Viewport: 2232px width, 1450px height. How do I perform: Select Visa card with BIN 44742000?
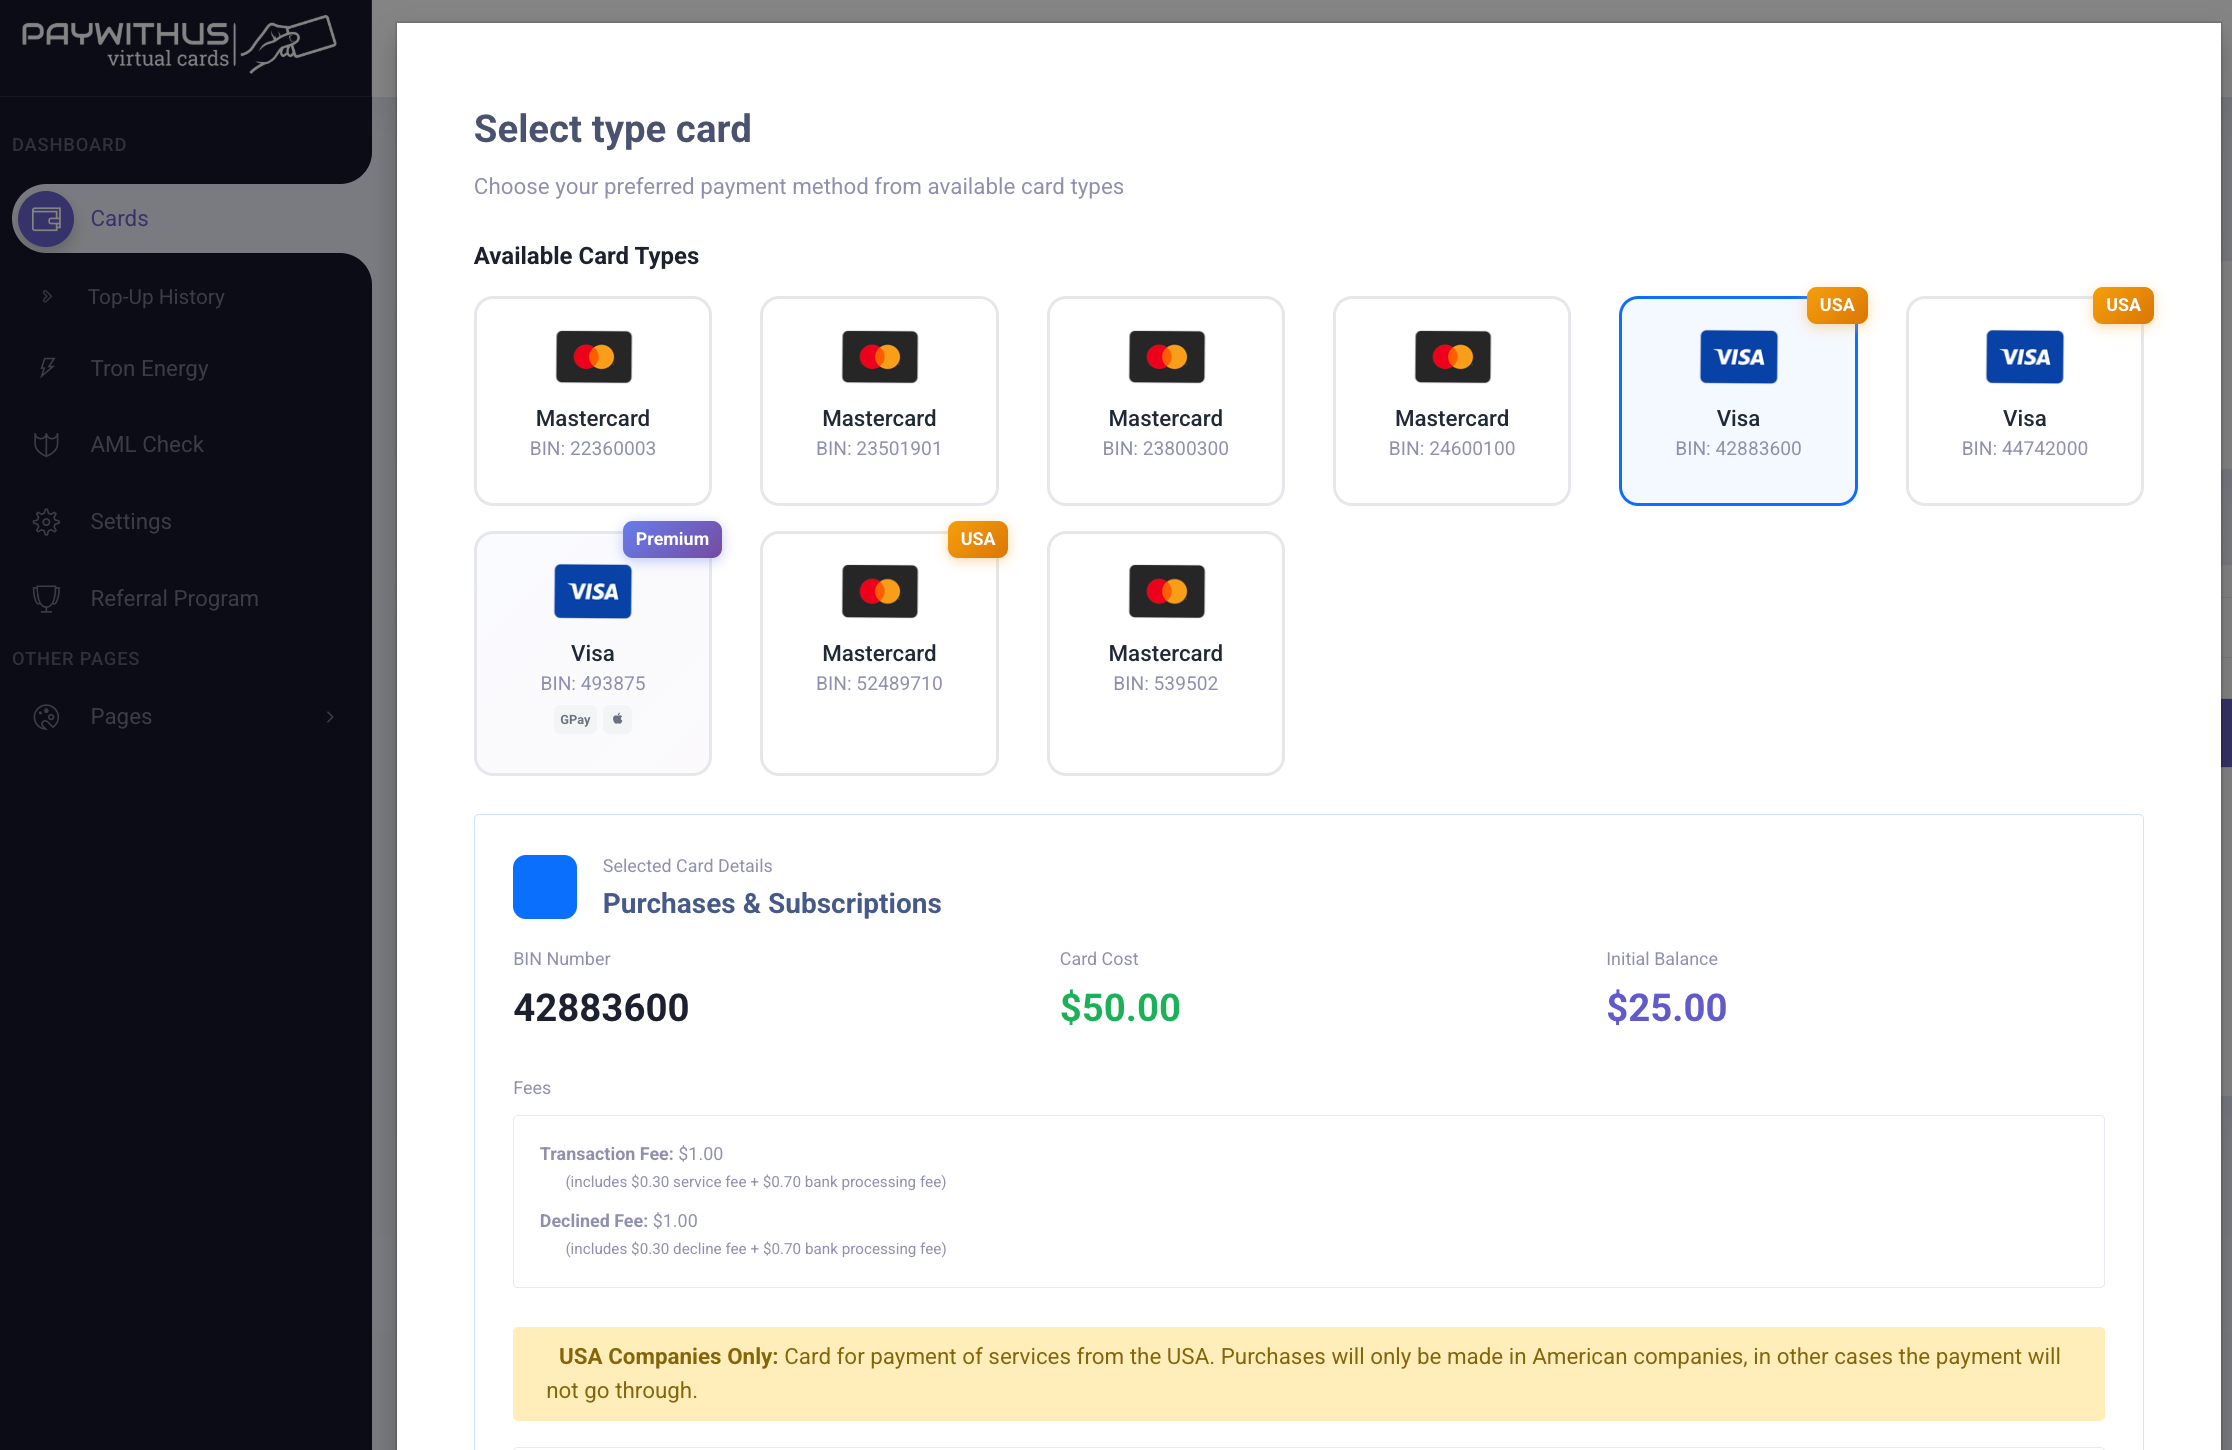tap(2024, 400)
